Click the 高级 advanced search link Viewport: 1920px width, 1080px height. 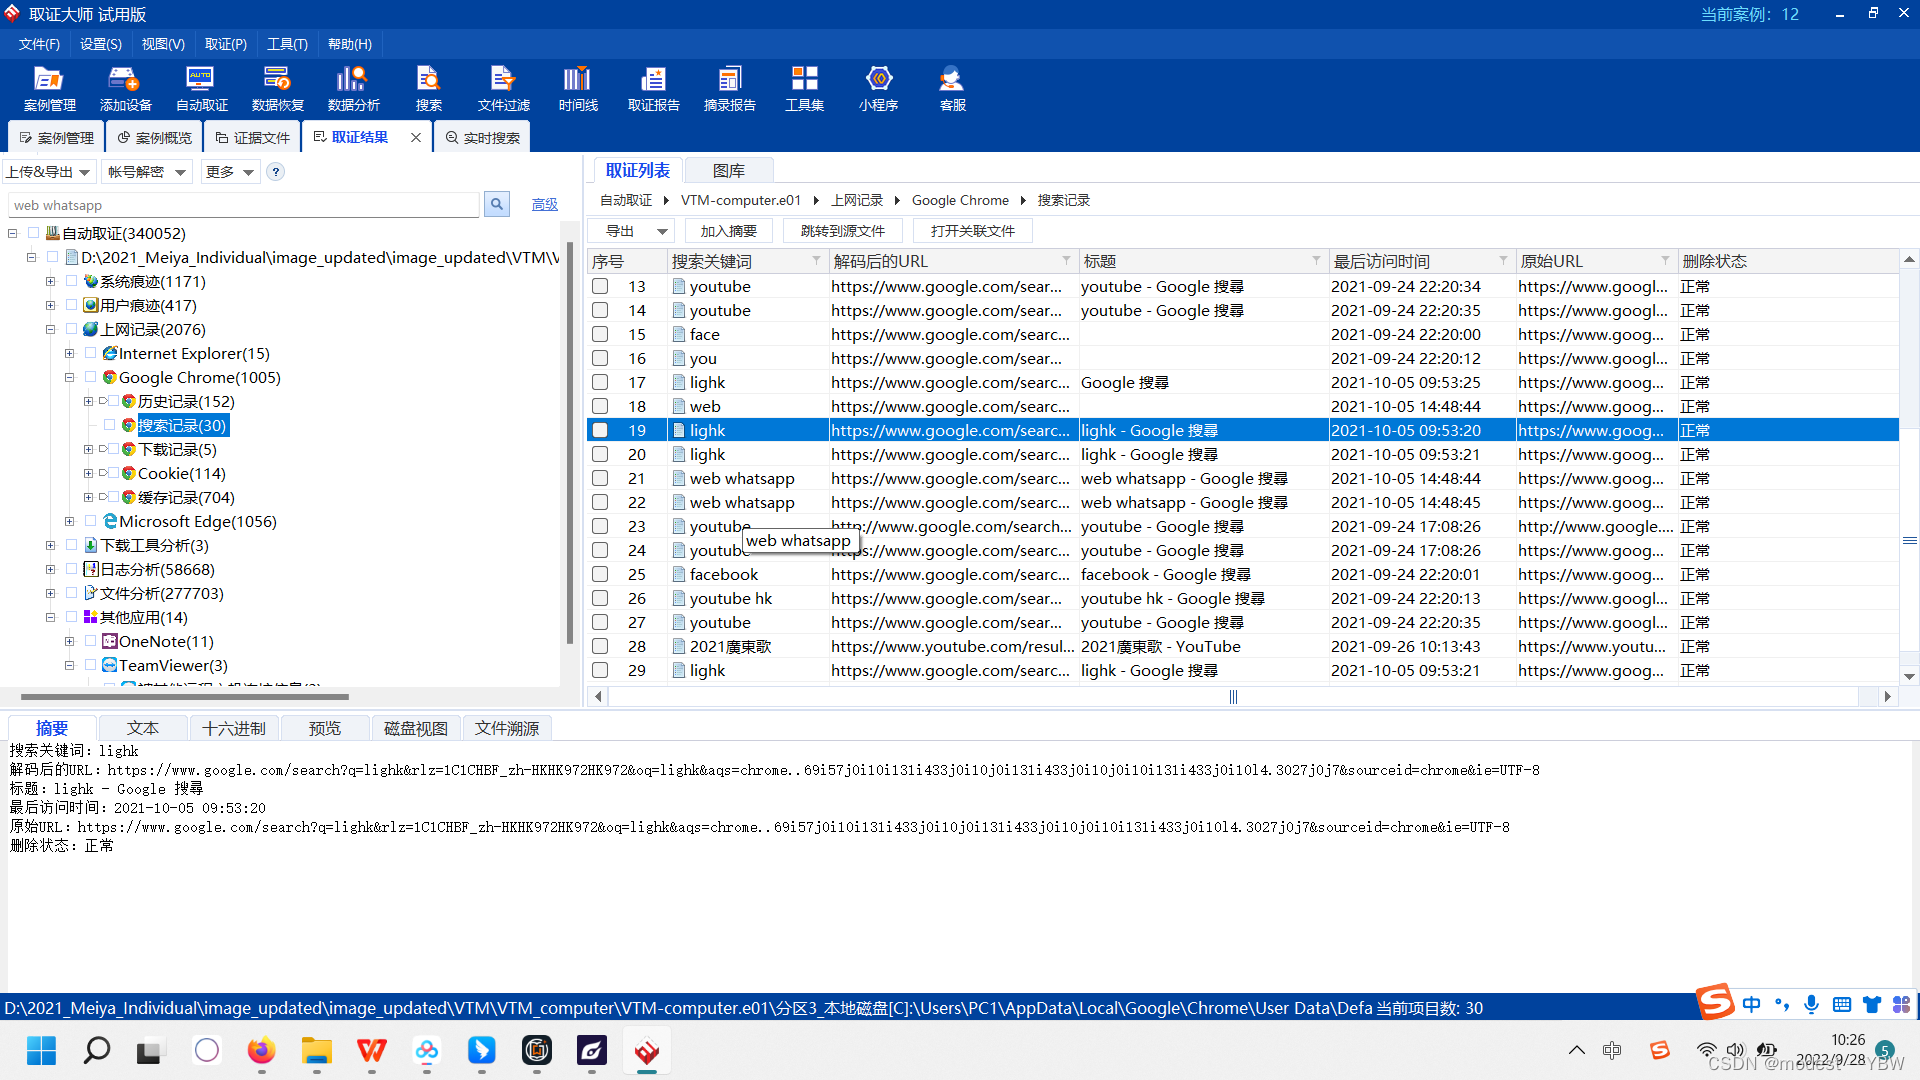pyautogui.click(x=545, y=204)
